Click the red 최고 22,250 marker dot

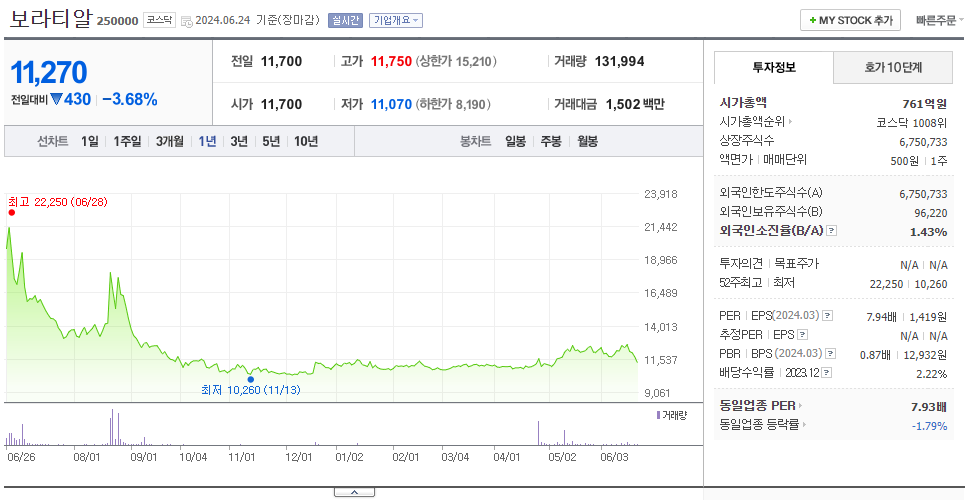point(11,212)
